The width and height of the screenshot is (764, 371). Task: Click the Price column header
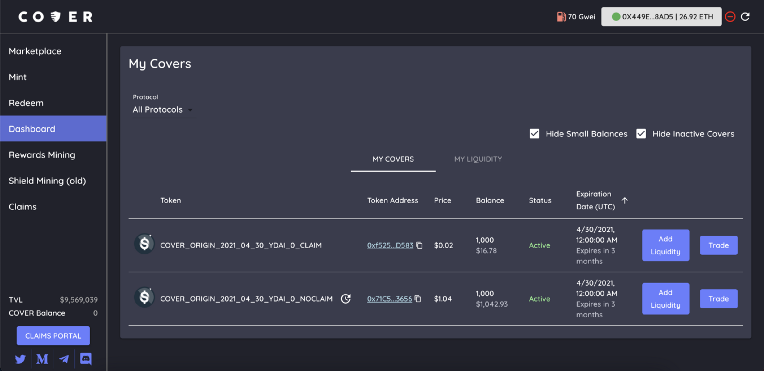coord(442,200)
